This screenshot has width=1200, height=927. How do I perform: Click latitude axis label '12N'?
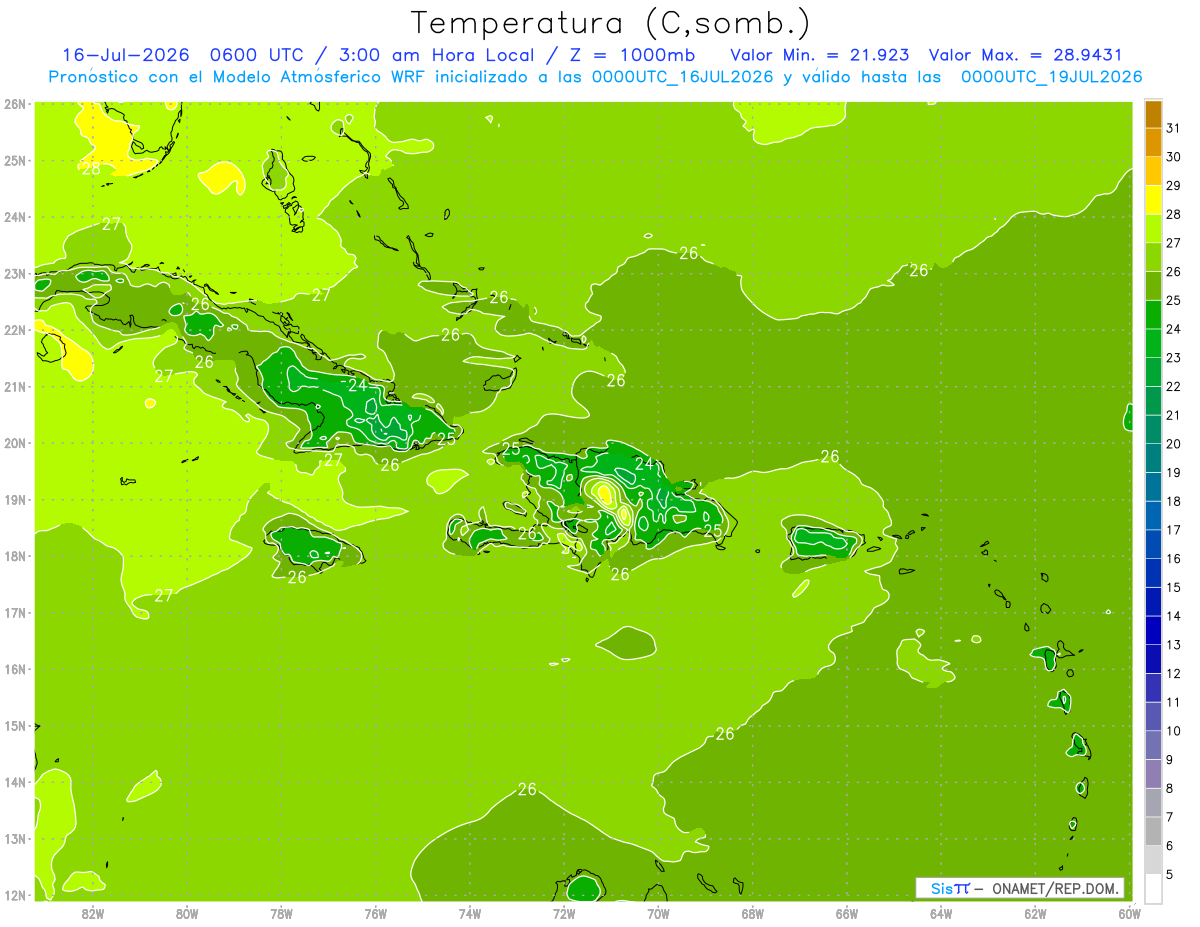pyautogui.click(x=14, y=895)
